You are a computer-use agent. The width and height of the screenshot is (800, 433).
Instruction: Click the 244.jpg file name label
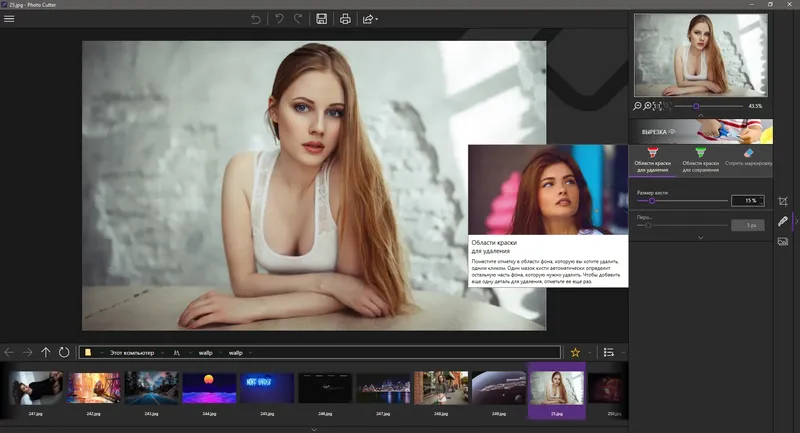209,414
